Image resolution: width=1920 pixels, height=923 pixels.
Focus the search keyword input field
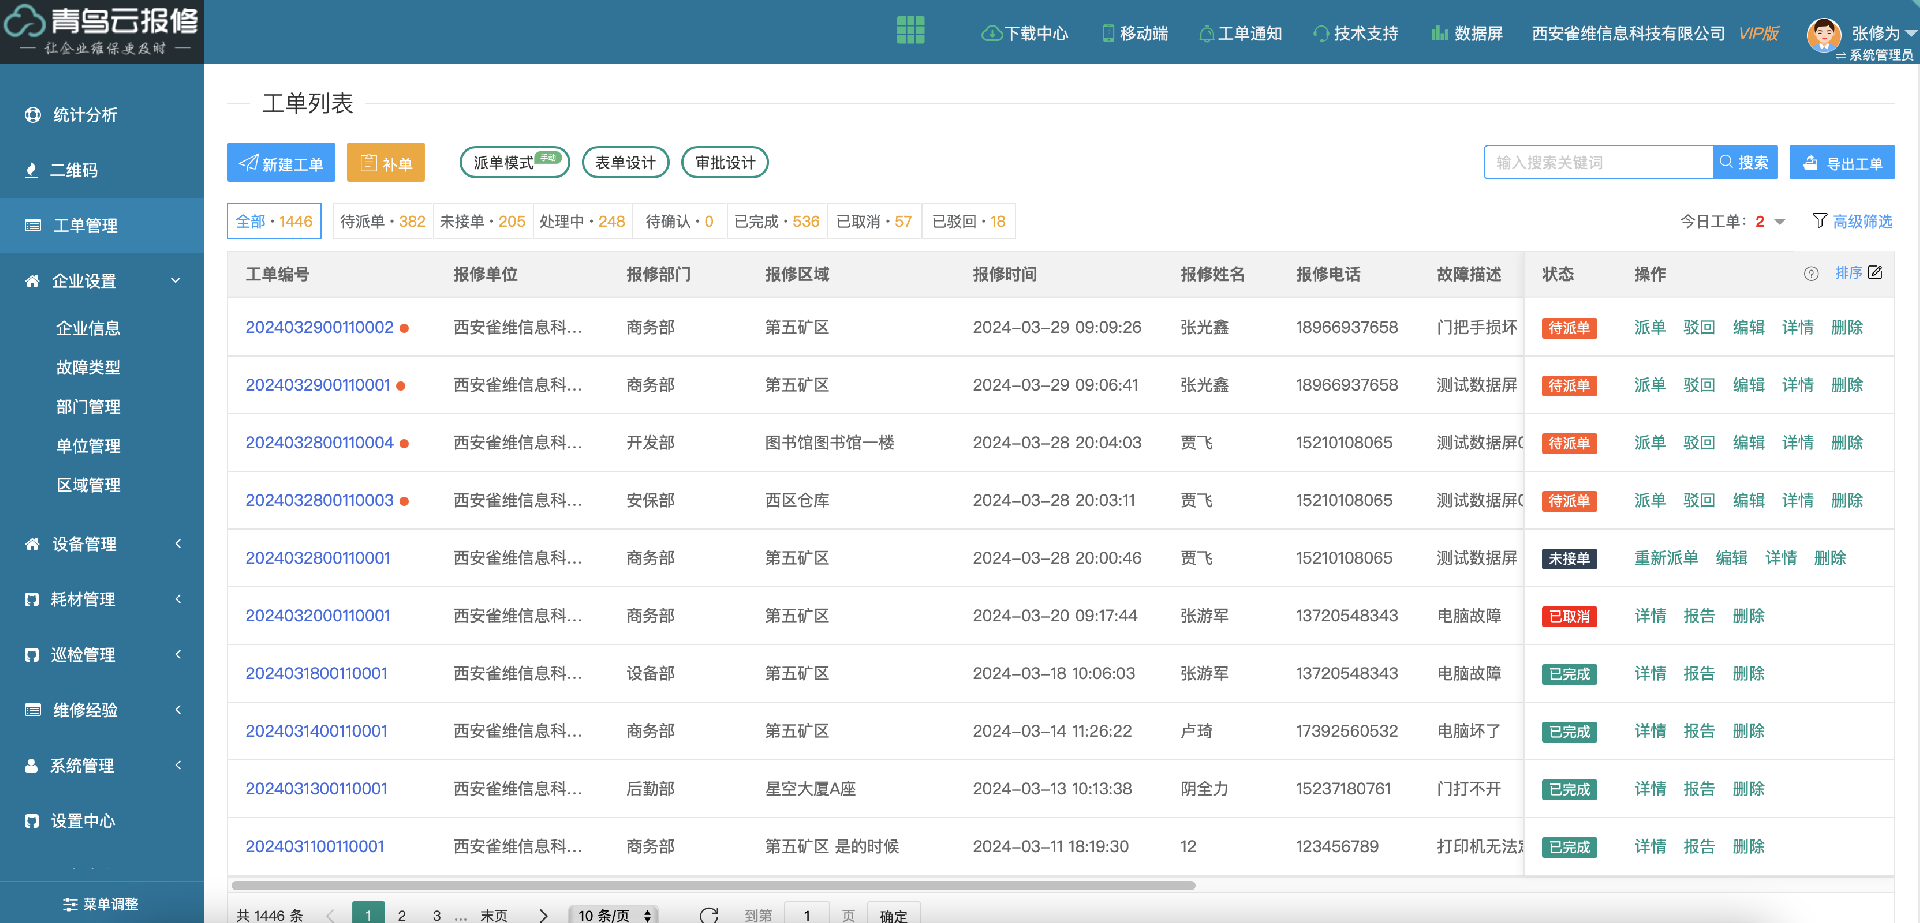point(1597,163)
